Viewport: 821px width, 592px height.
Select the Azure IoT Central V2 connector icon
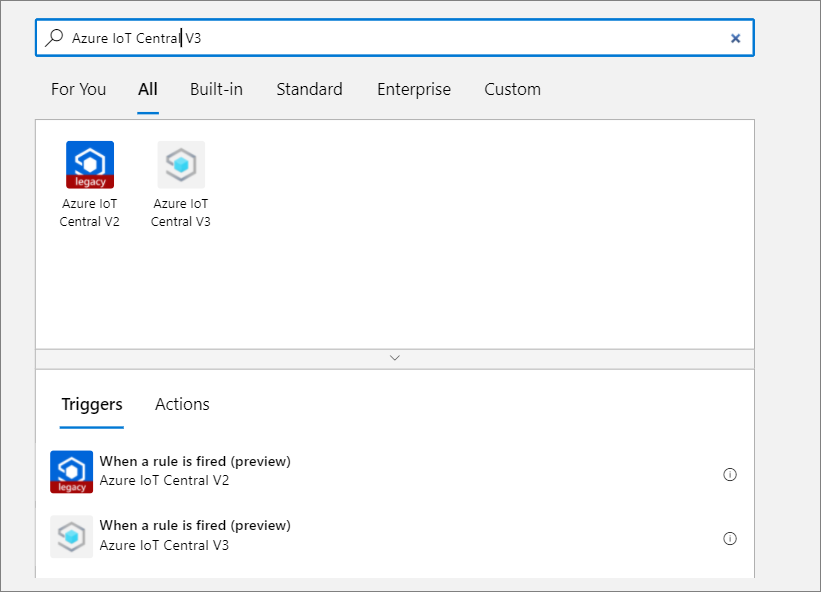tap(89, 164)
